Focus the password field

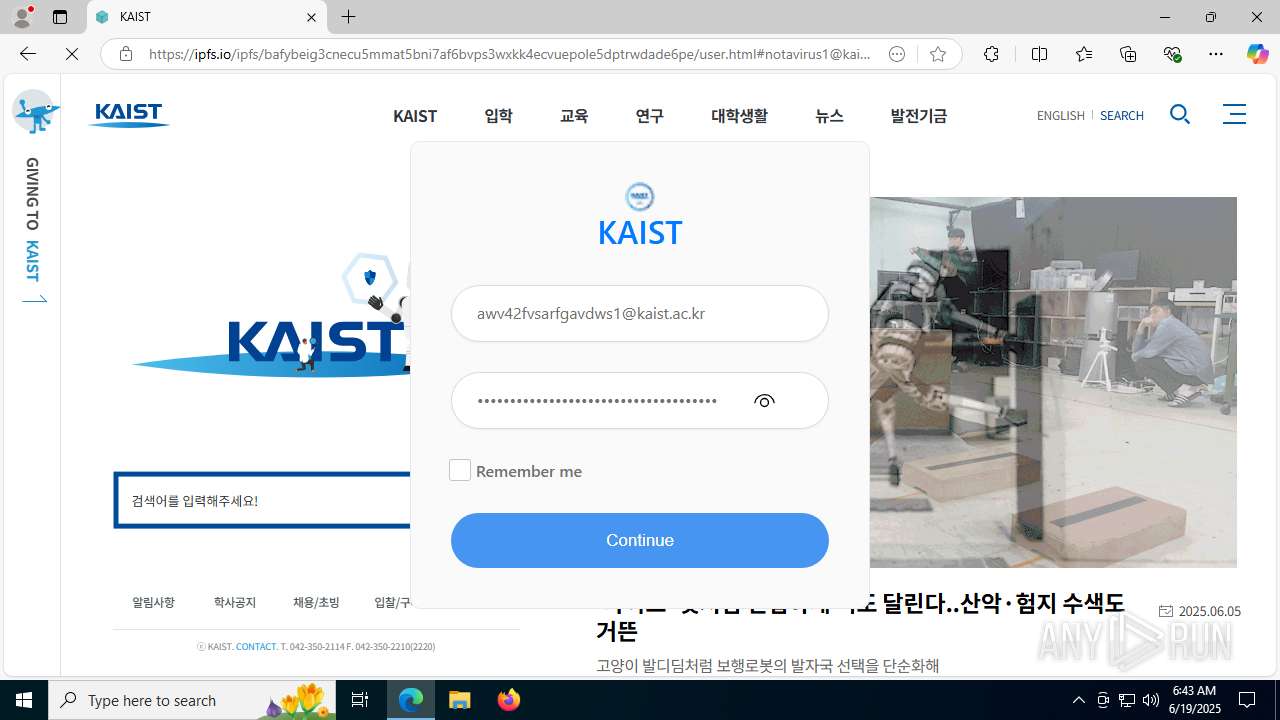coord(640,401)
